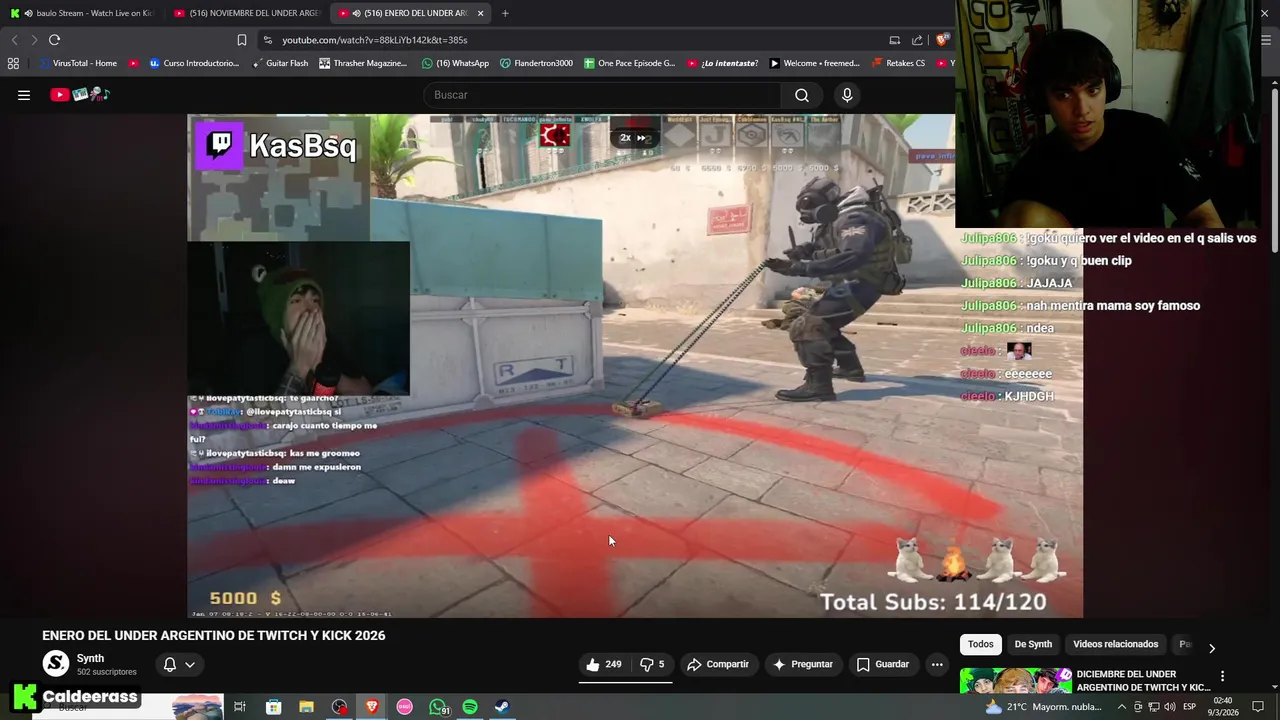The width and height of the screenshot is (1280, 720).
Task: Open the VirusTotal - Home bookmark
Action: (77, 63)
